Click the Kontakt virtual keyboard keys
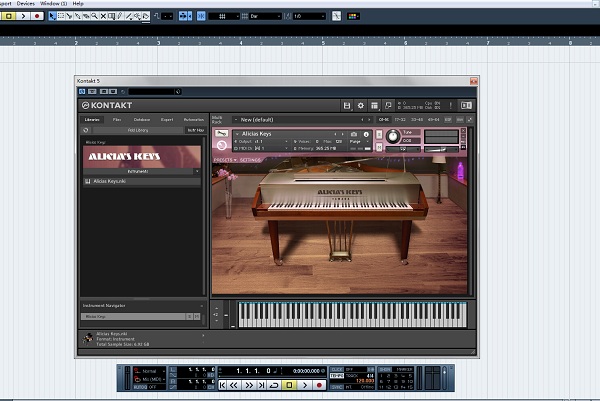Screen dimensions: 600x401 click(352, 315)
